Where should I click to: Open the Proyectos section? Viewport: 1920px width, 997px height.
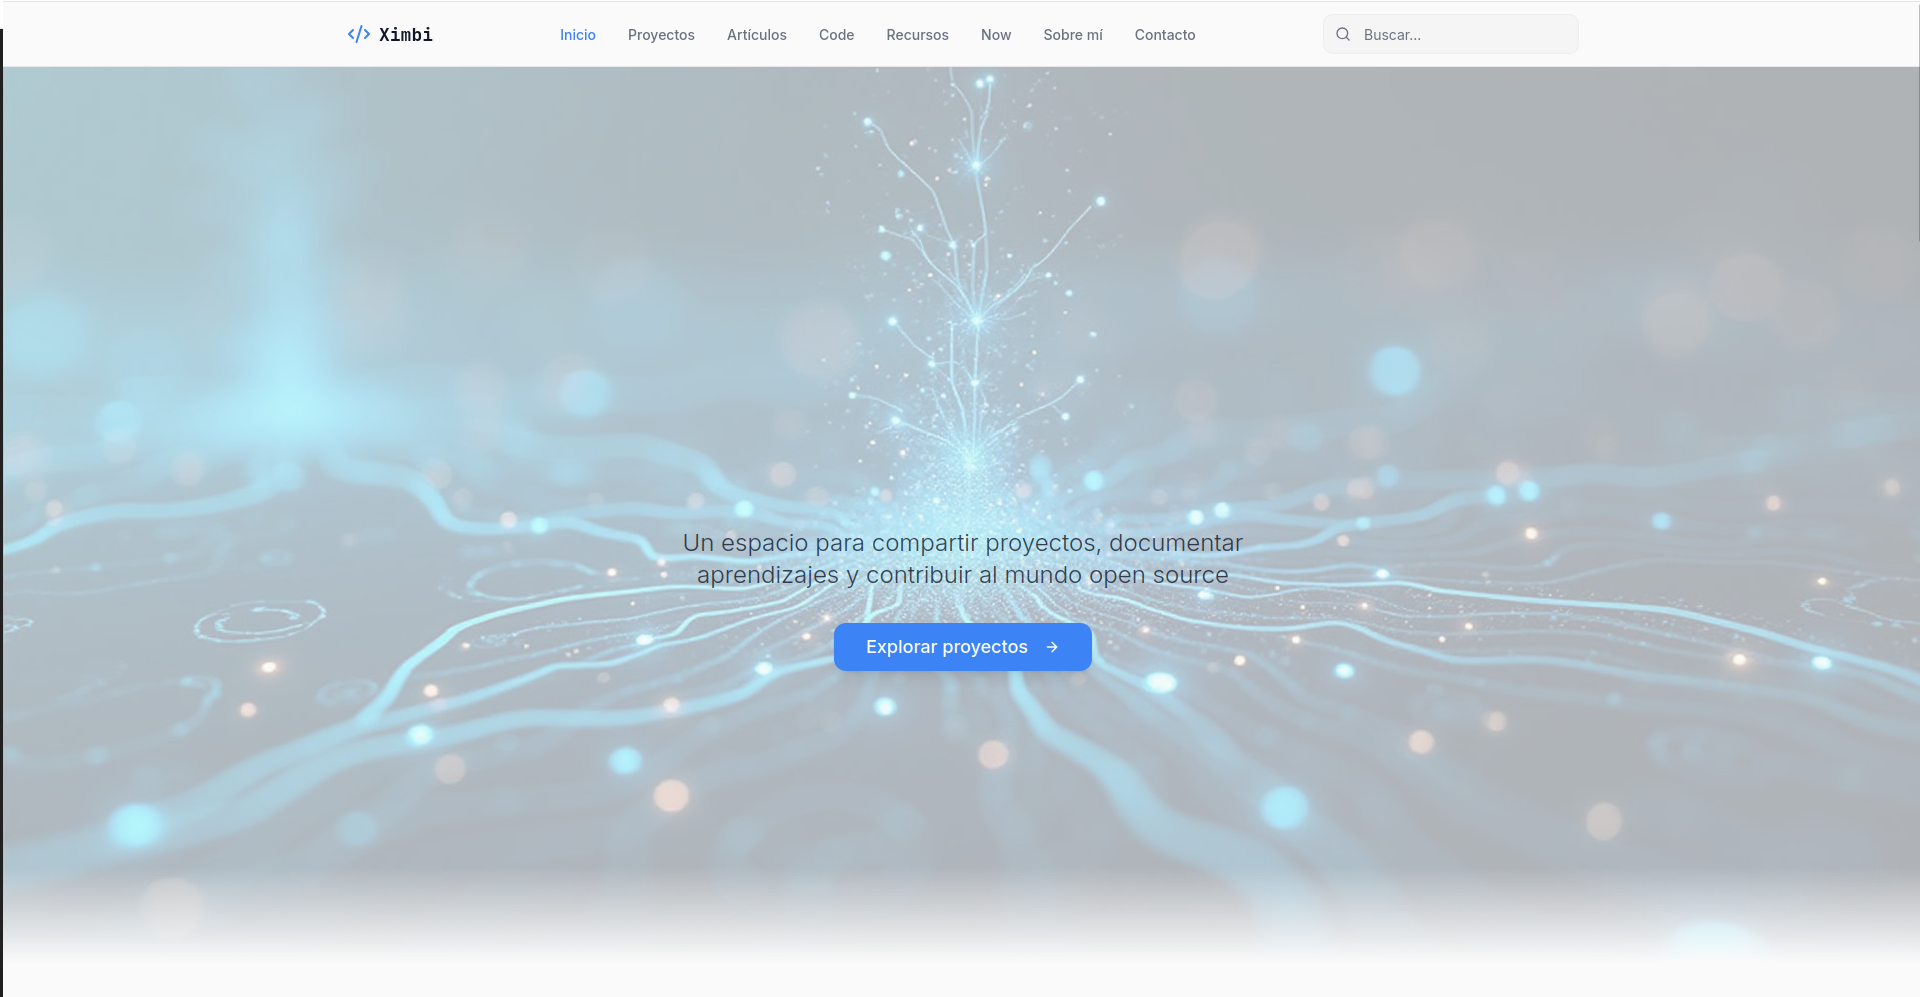(x=661, y=35)
